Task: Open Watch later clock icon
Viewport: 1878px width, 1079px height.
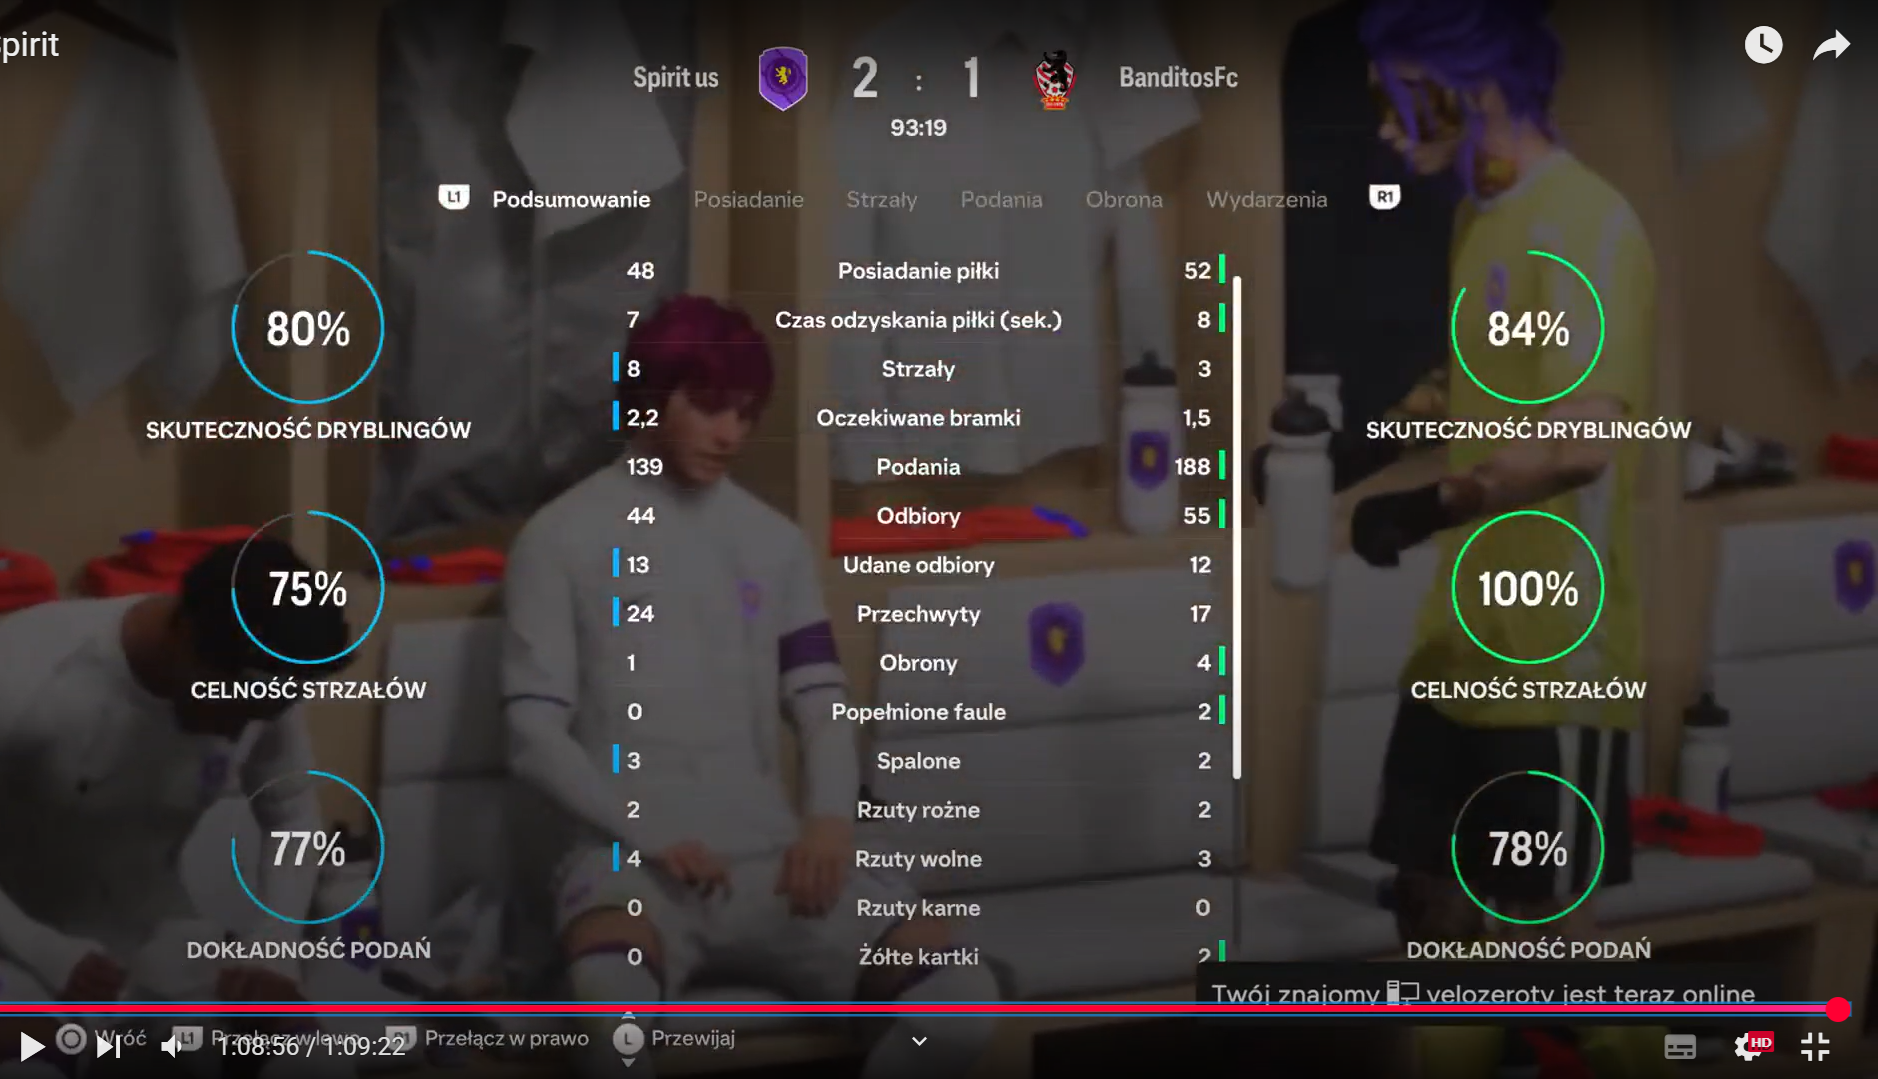Action: click(1763, 45)
